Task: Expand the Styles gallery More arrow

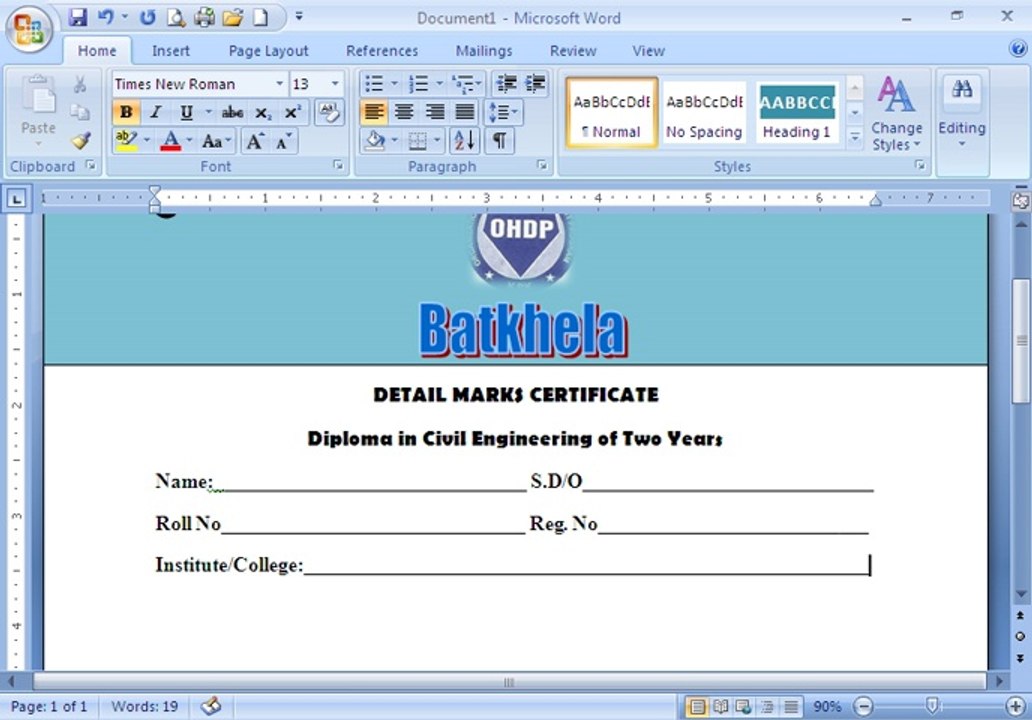Action: click(854, 138)
